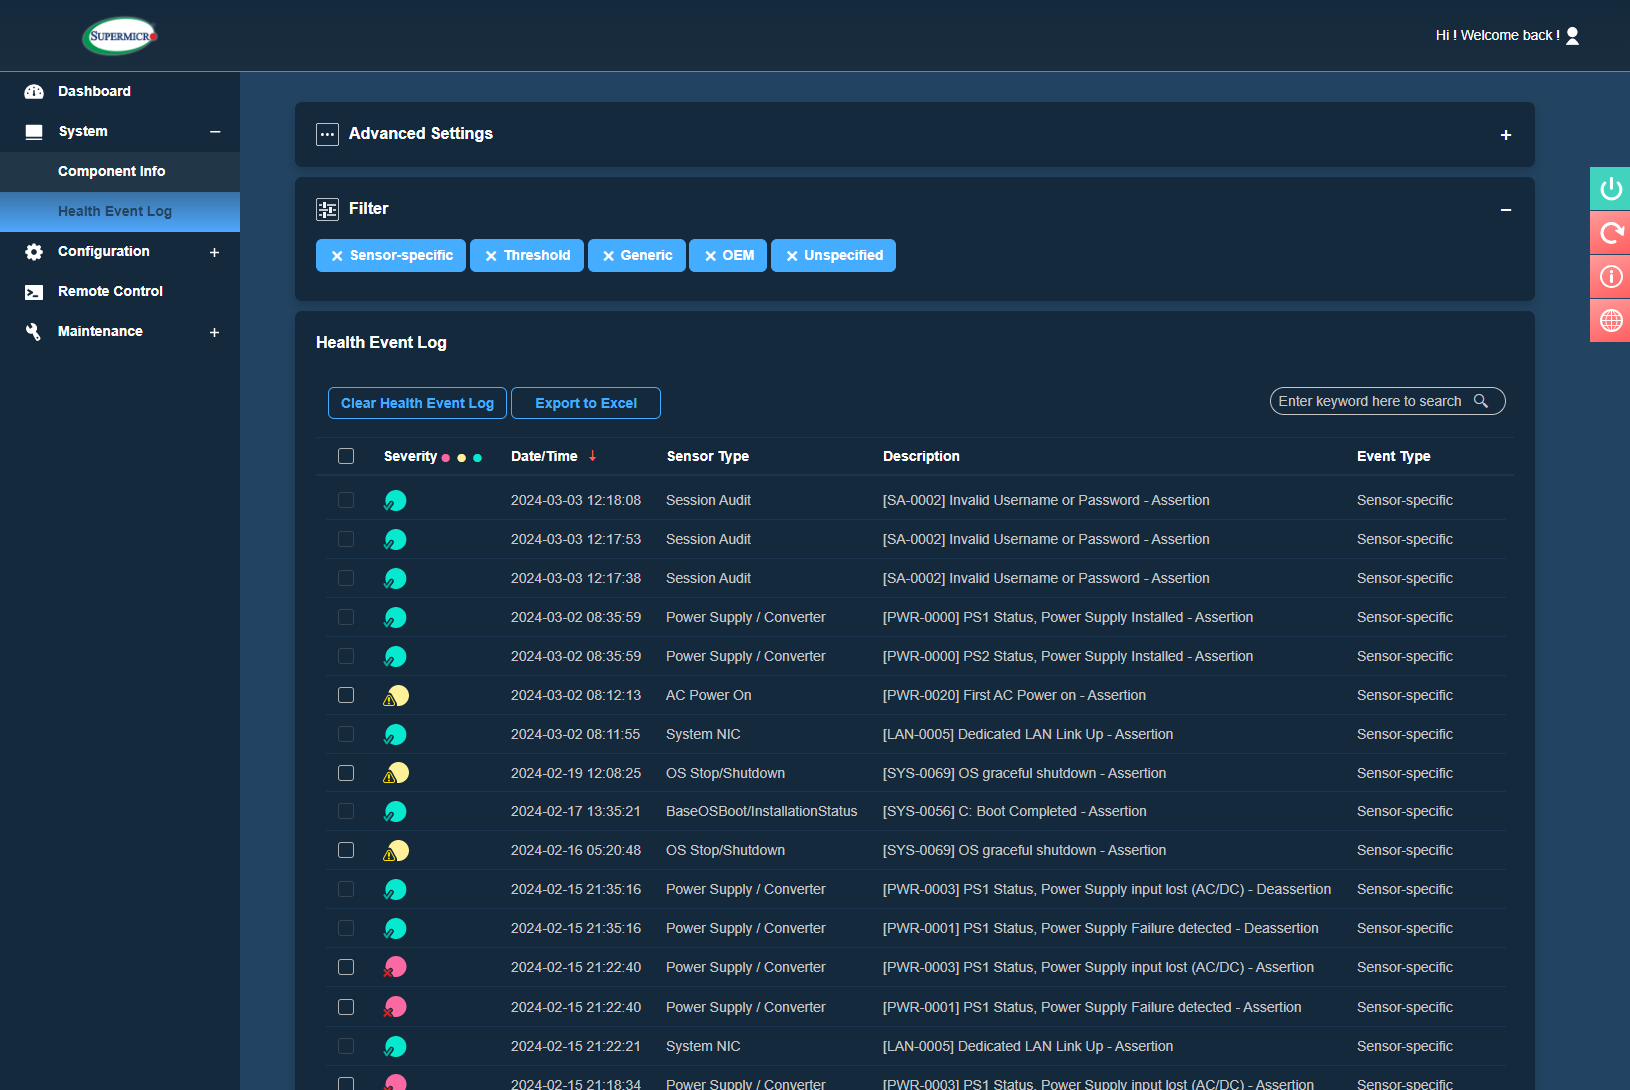Expand the Configuration menu
This screenshot has height=1090, width=1630.
214,252
